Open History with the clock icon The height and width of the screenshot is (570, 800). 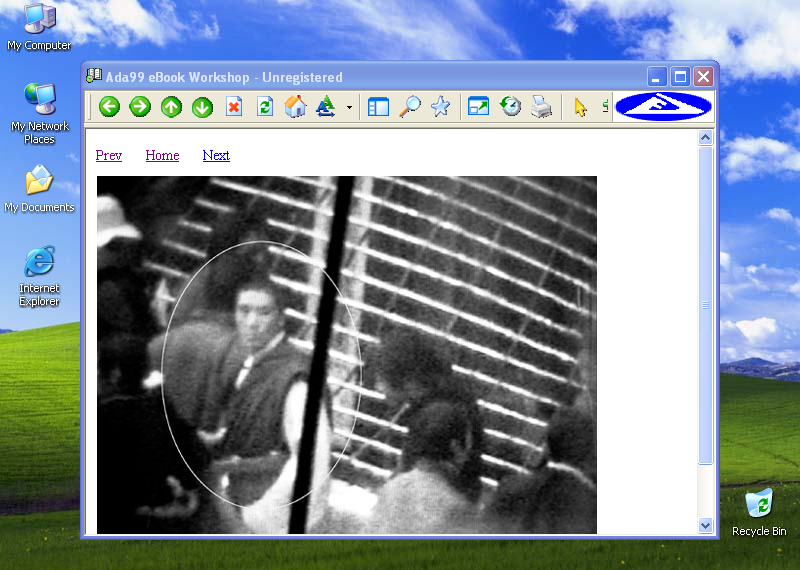tap(510, 107)
